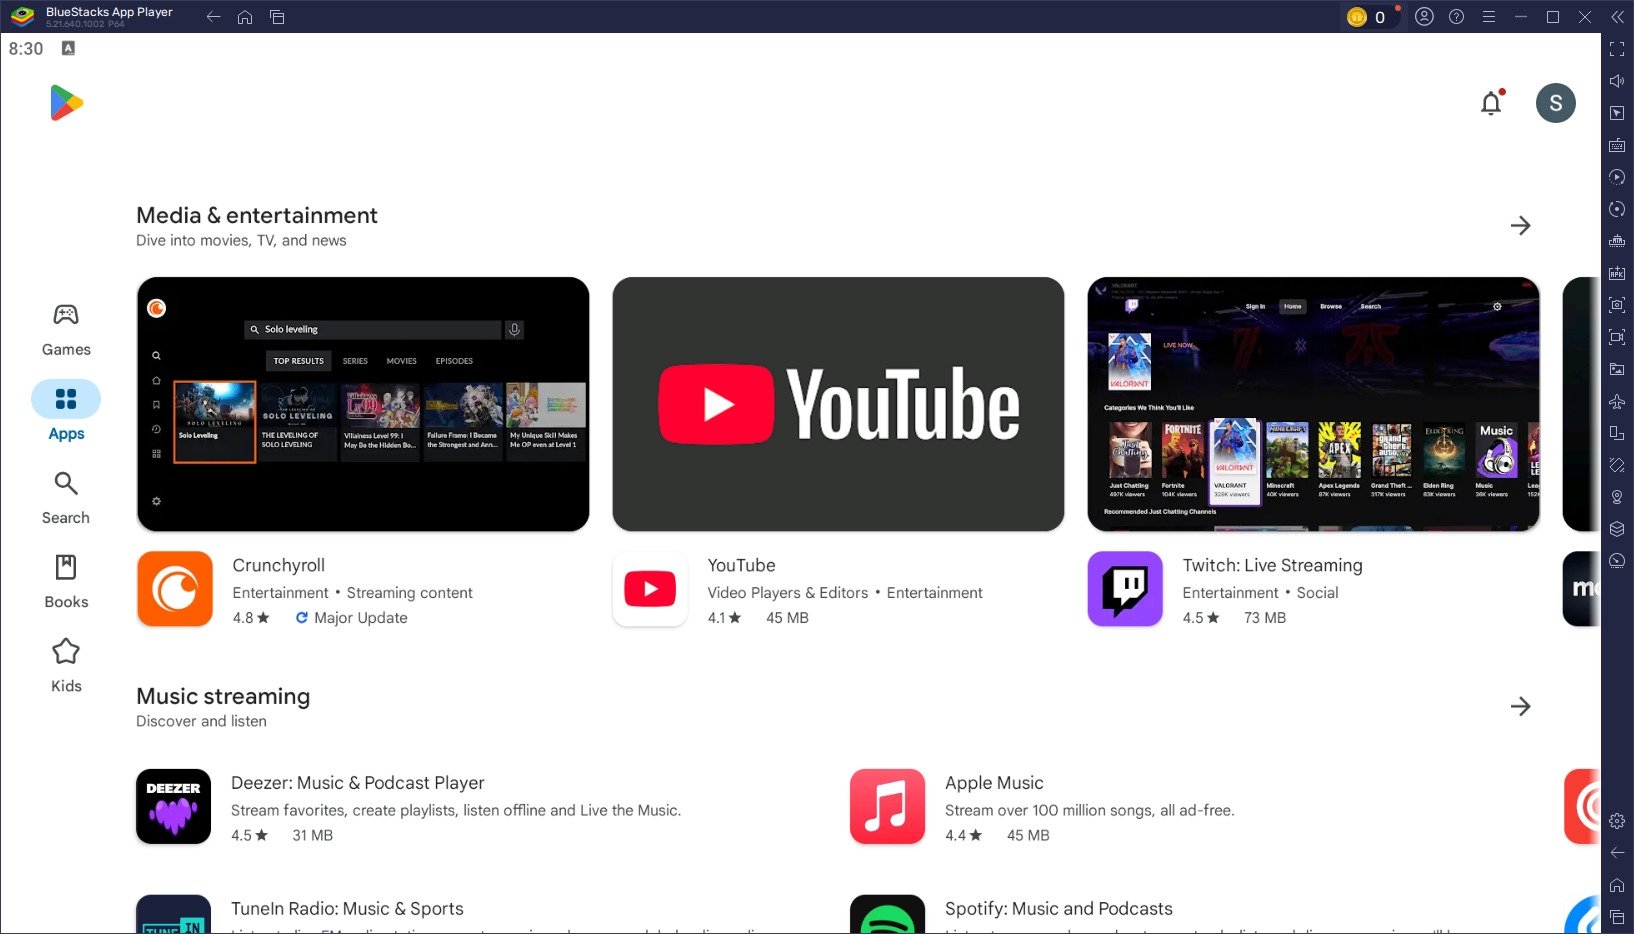This screenshot has height=934, width=1634.
Task: Go to the Books section
Action: [x=66, y=582]
